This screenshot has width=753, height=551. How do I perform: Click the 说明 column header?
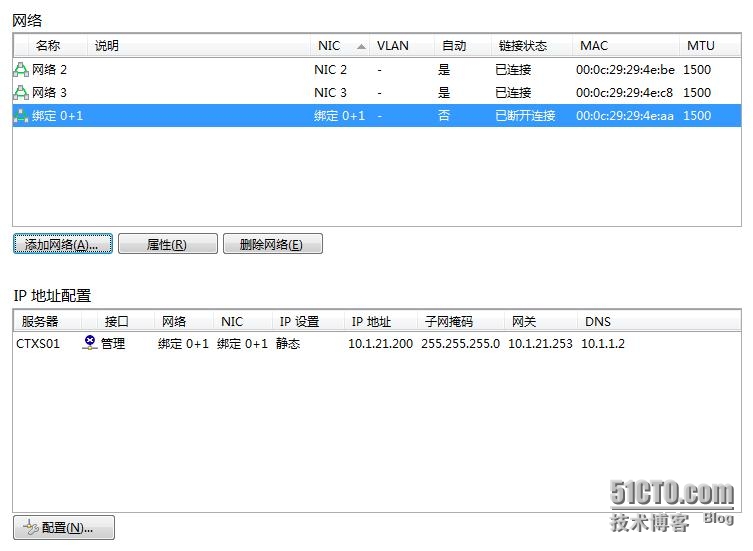pos(199,46)
